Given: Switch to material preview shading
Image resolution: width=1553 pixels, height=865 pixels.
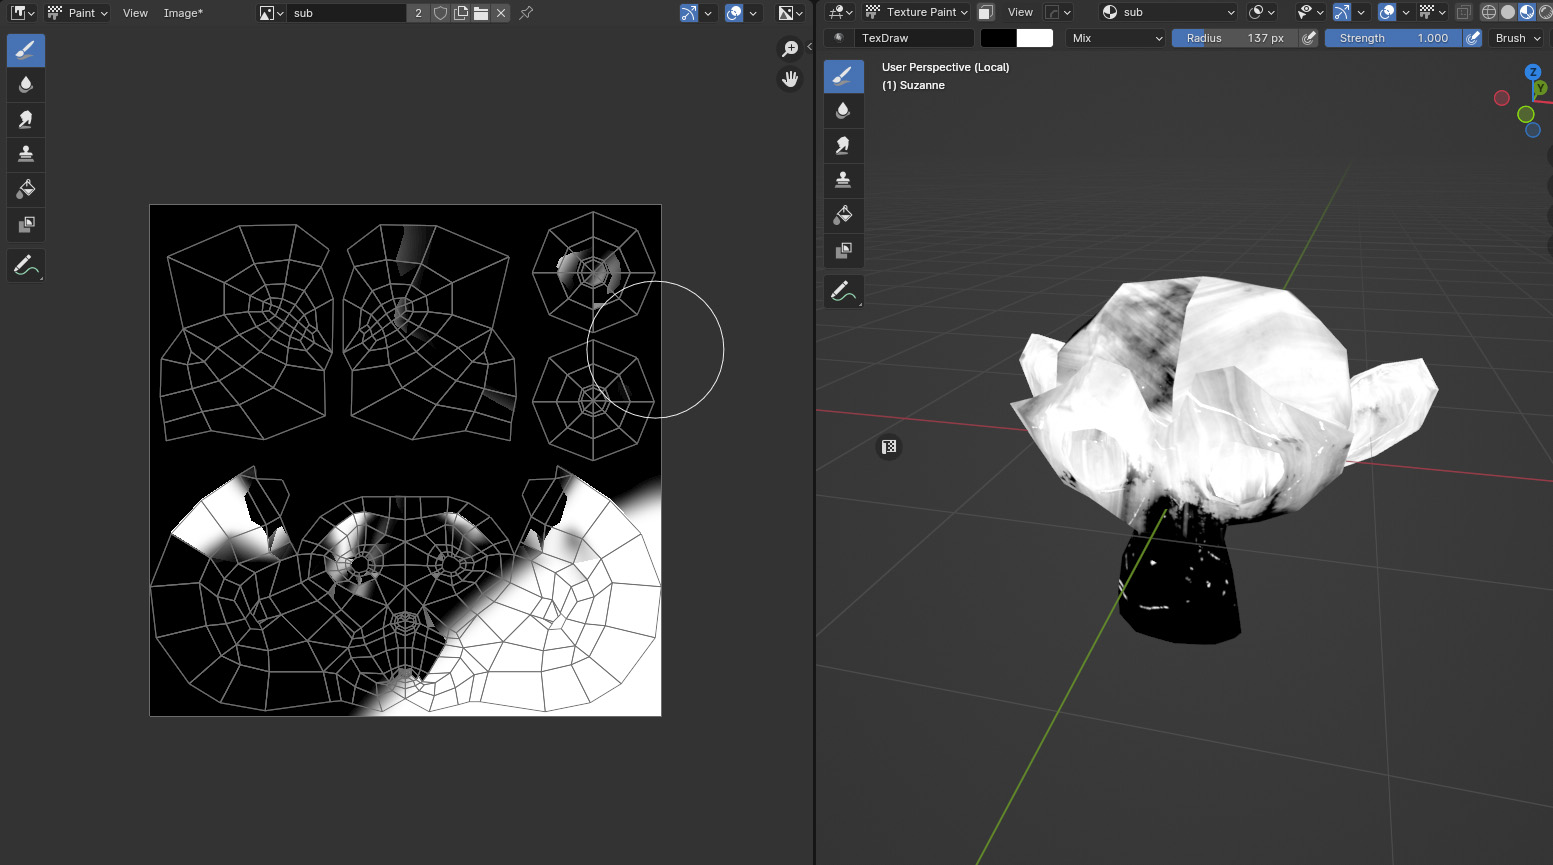Looking at the screenshot, I should pos(1527,12).
